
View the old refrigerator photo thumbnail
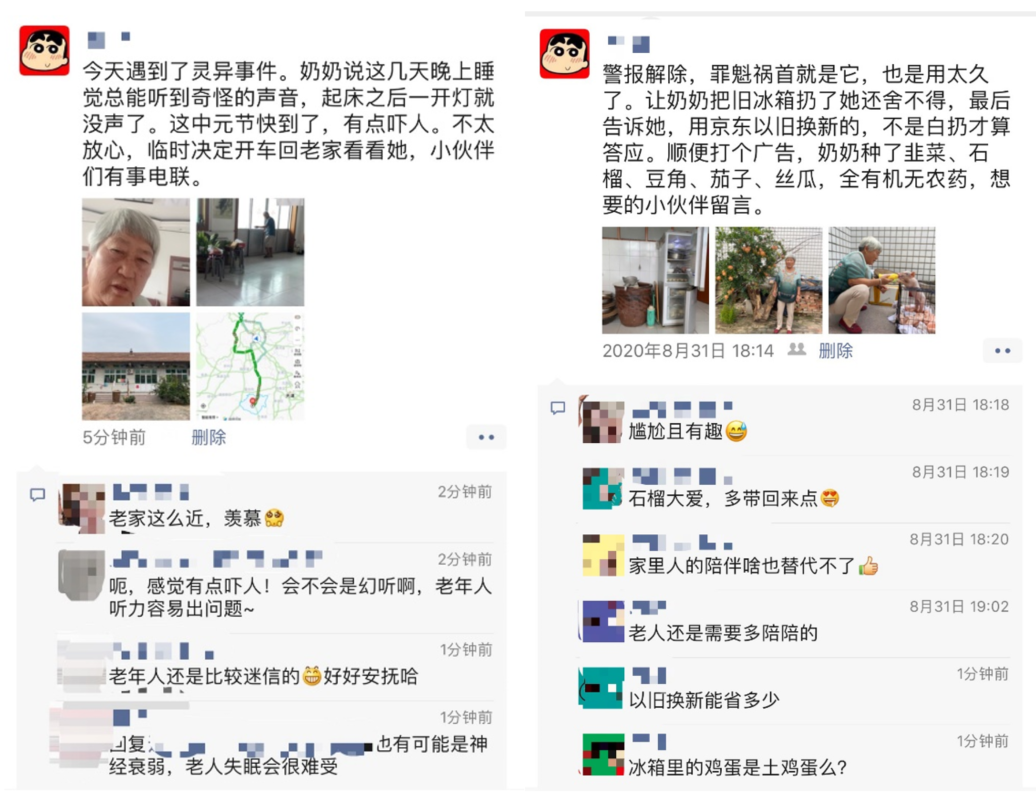(x=655, y=280)
